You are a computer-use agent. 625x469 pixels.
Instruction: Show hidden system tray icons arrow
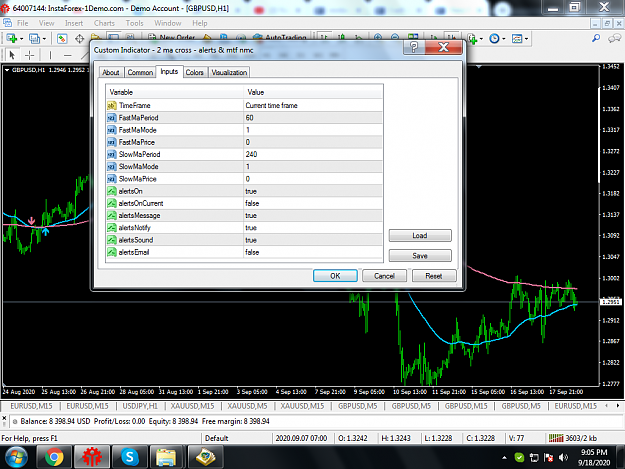tap(505, 458)
